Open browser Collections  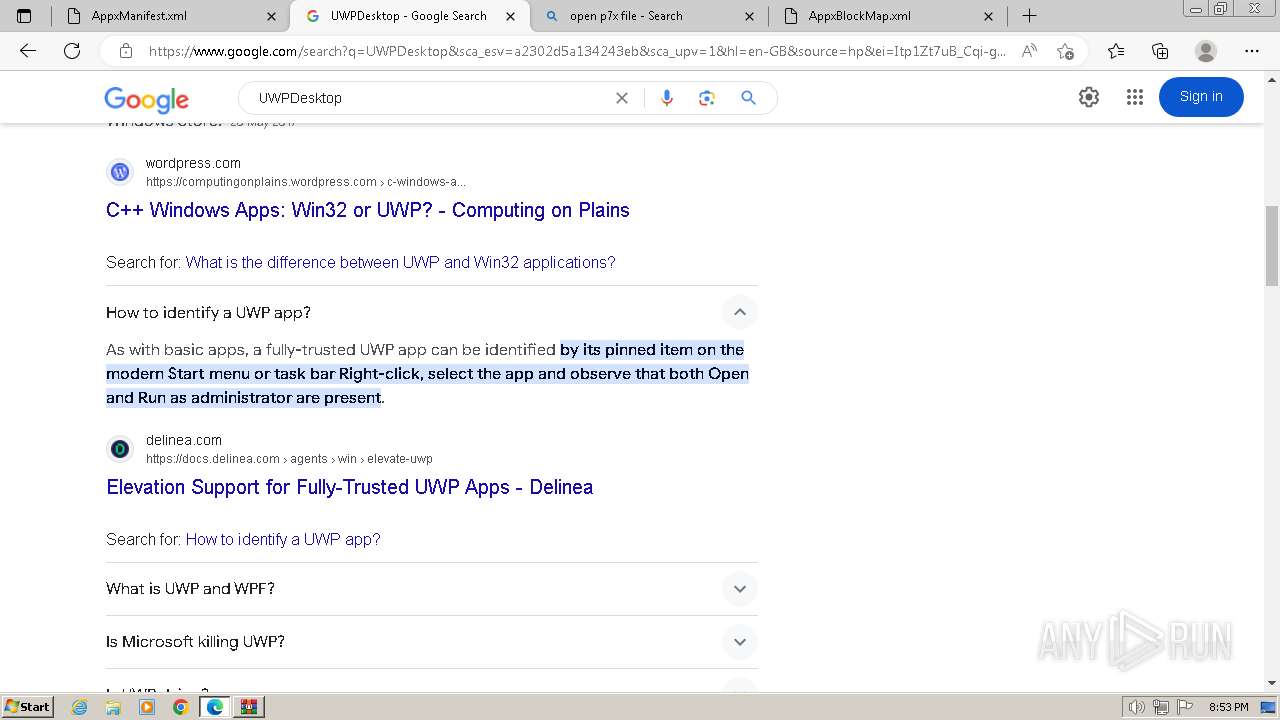(x=1160, y=51)
